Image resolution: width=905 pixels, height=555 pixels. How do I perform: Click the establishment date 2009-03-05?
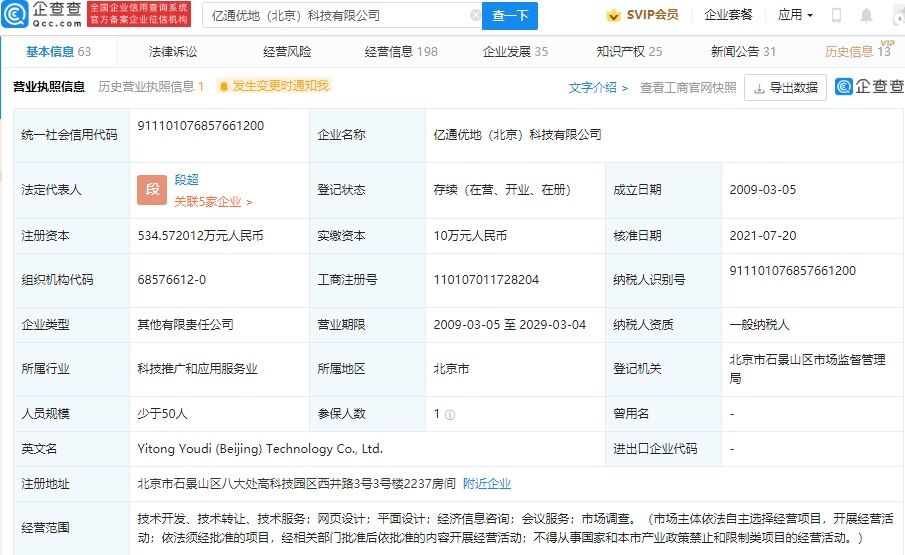[762, 189]
